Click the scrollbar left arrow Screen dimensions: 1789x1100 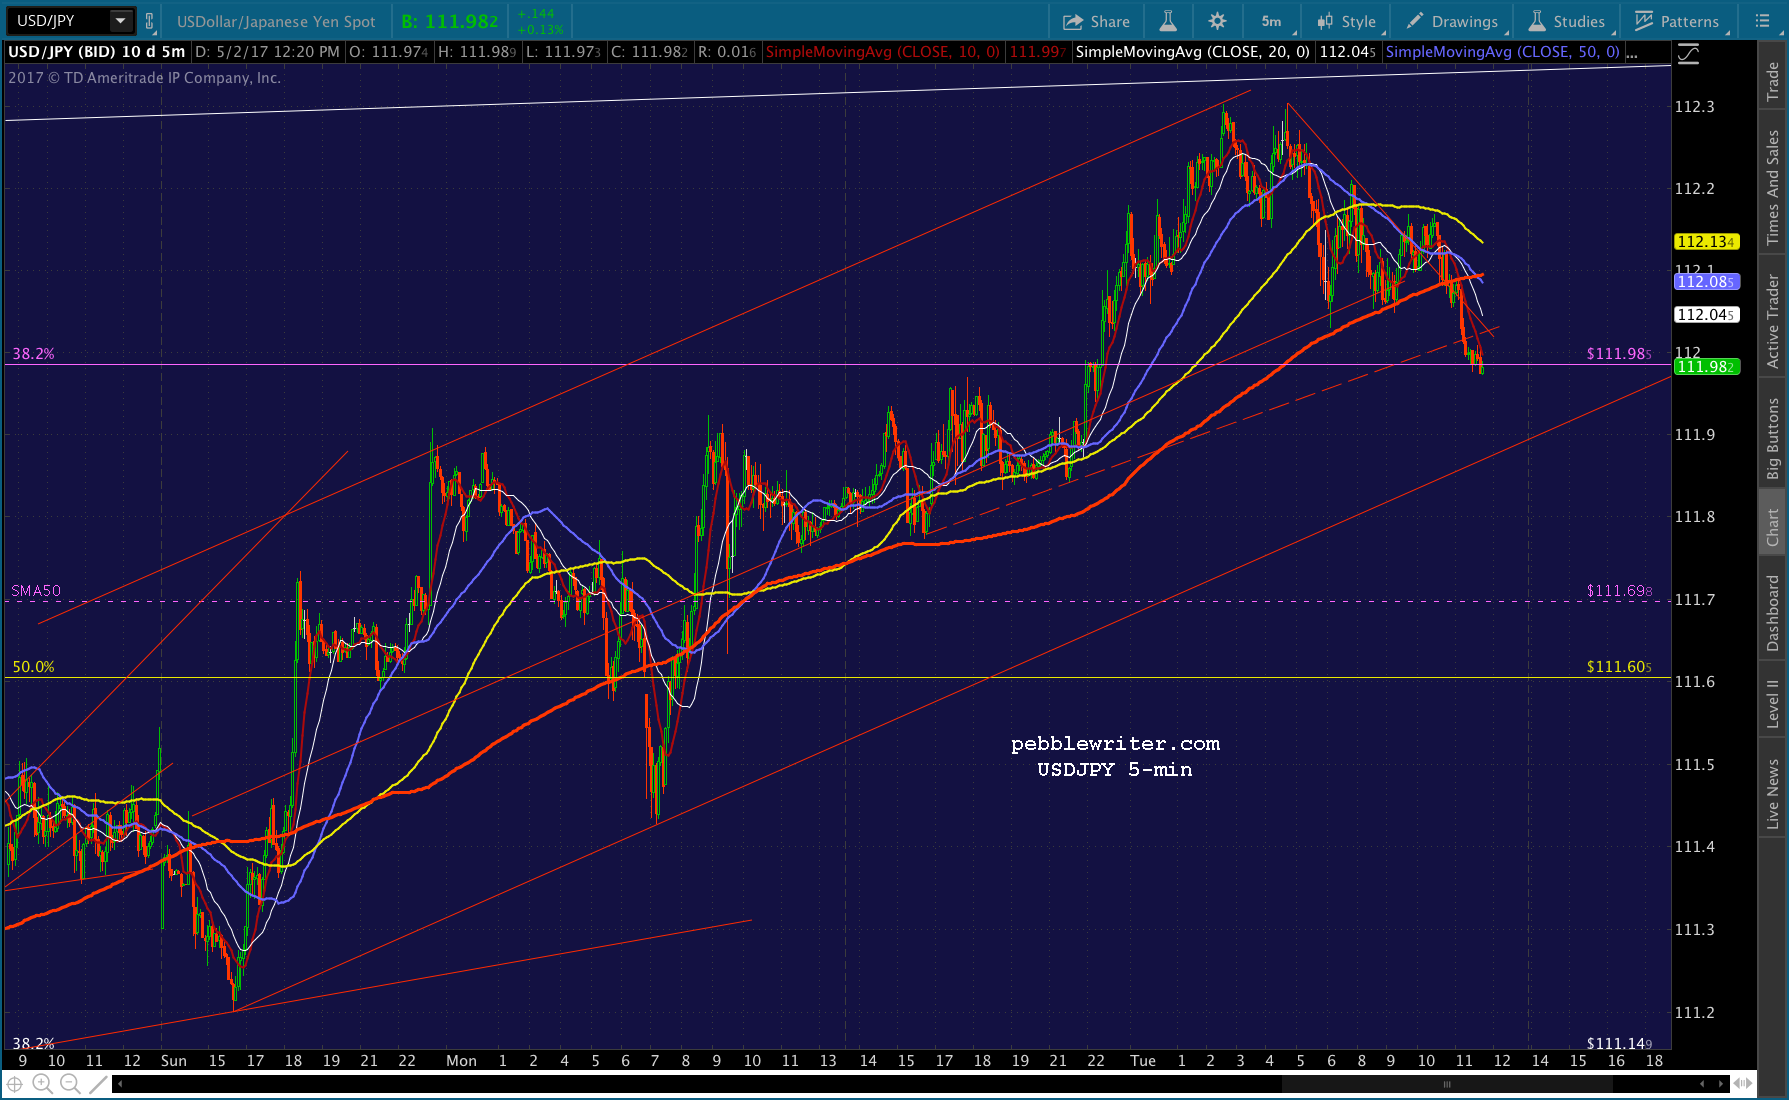point(120,1084)
